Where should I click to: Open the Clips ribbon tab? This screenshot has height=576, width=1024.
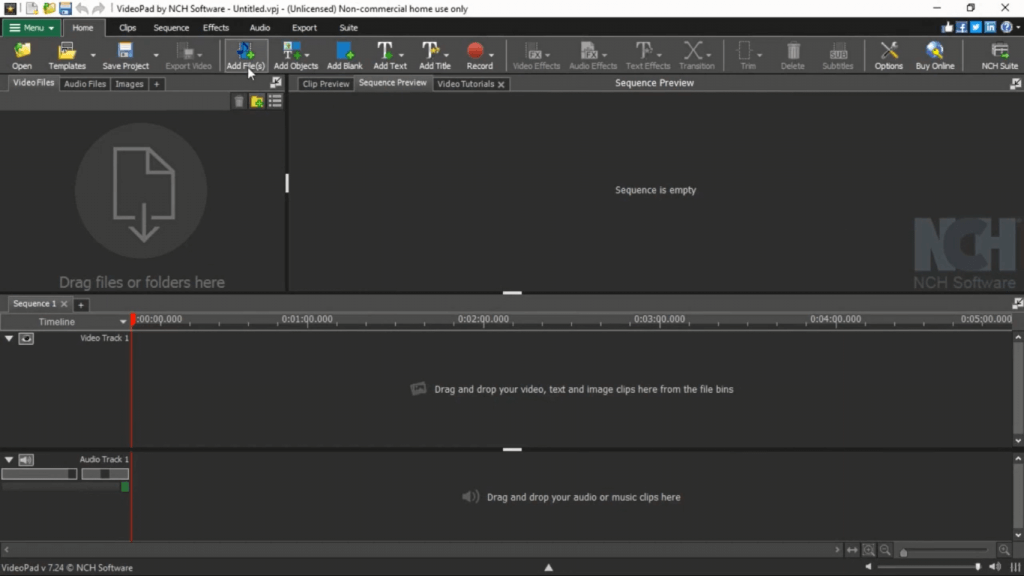[127, 28]
